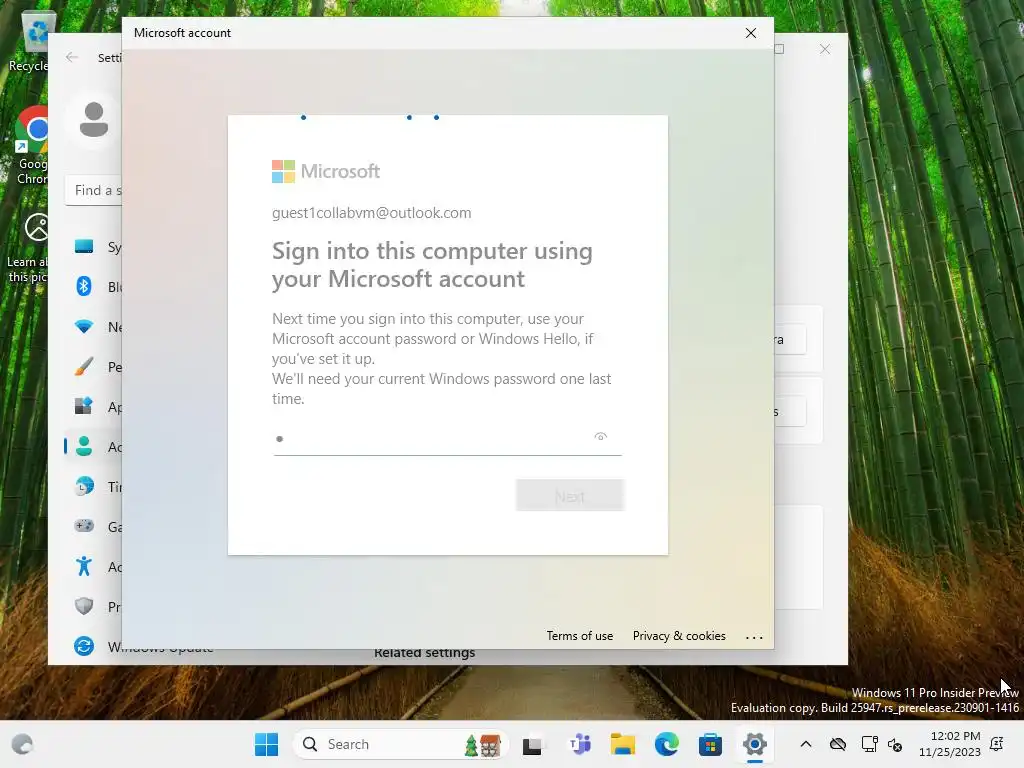Open the notification bell in the tray

coord(997,744)
